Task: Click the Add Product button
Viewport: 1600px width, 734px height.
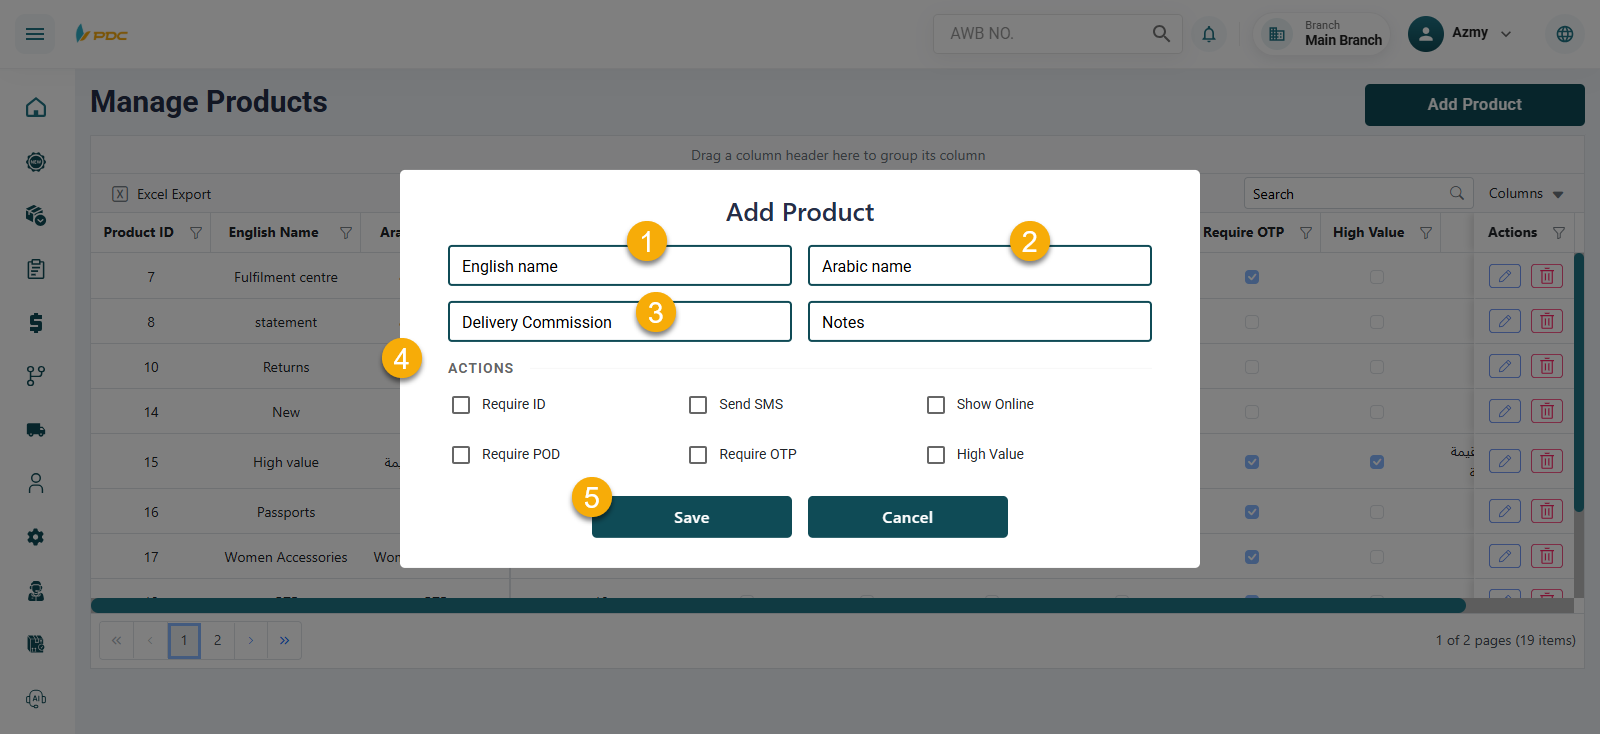Action: pyautogui.click(x=1475, y=105)
